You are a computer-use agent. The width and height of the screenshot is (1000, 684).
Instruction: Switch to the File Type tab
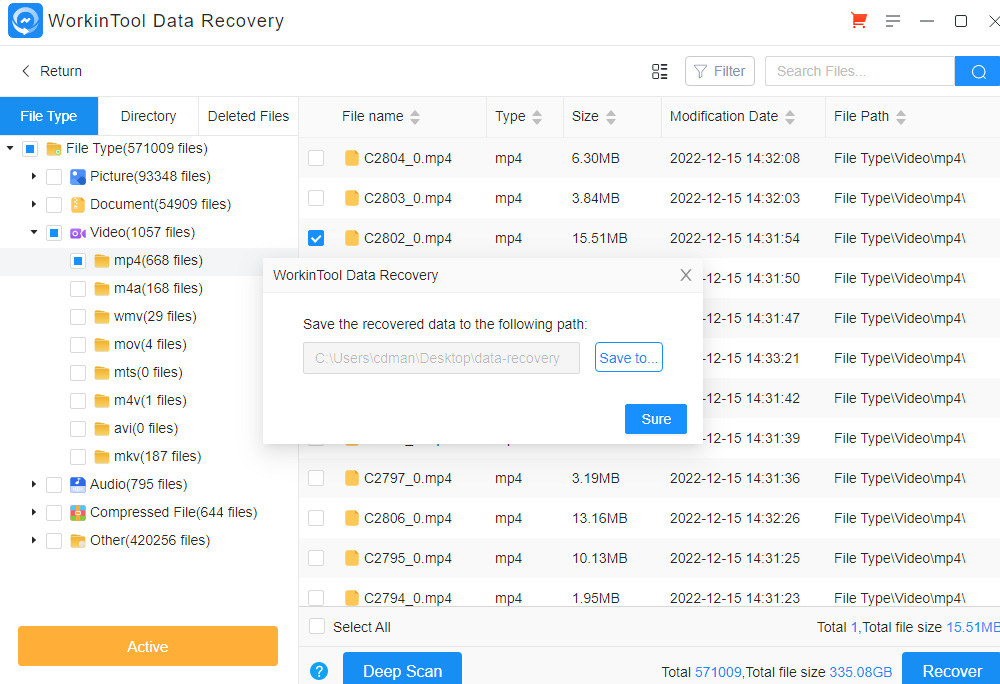pos(49,116)
